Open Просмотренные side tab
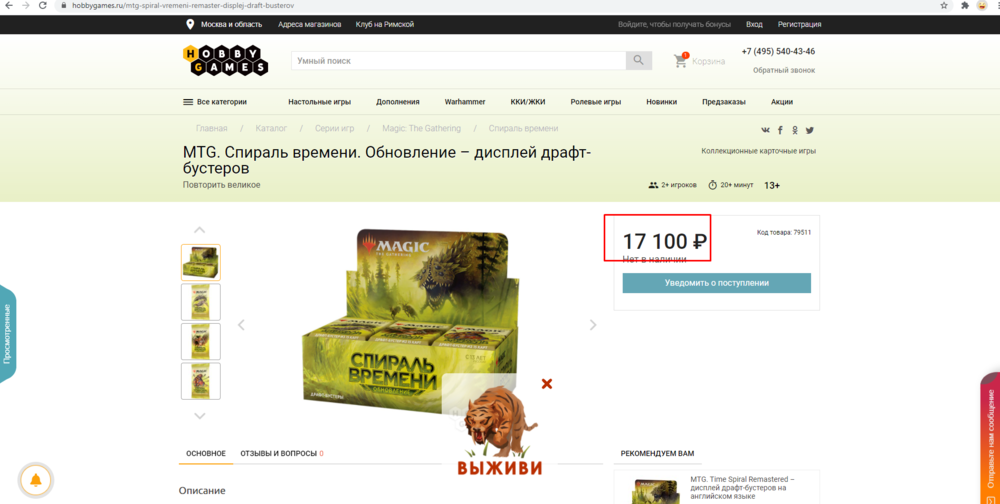The image size is (1000, 504). tap(8, 334)
